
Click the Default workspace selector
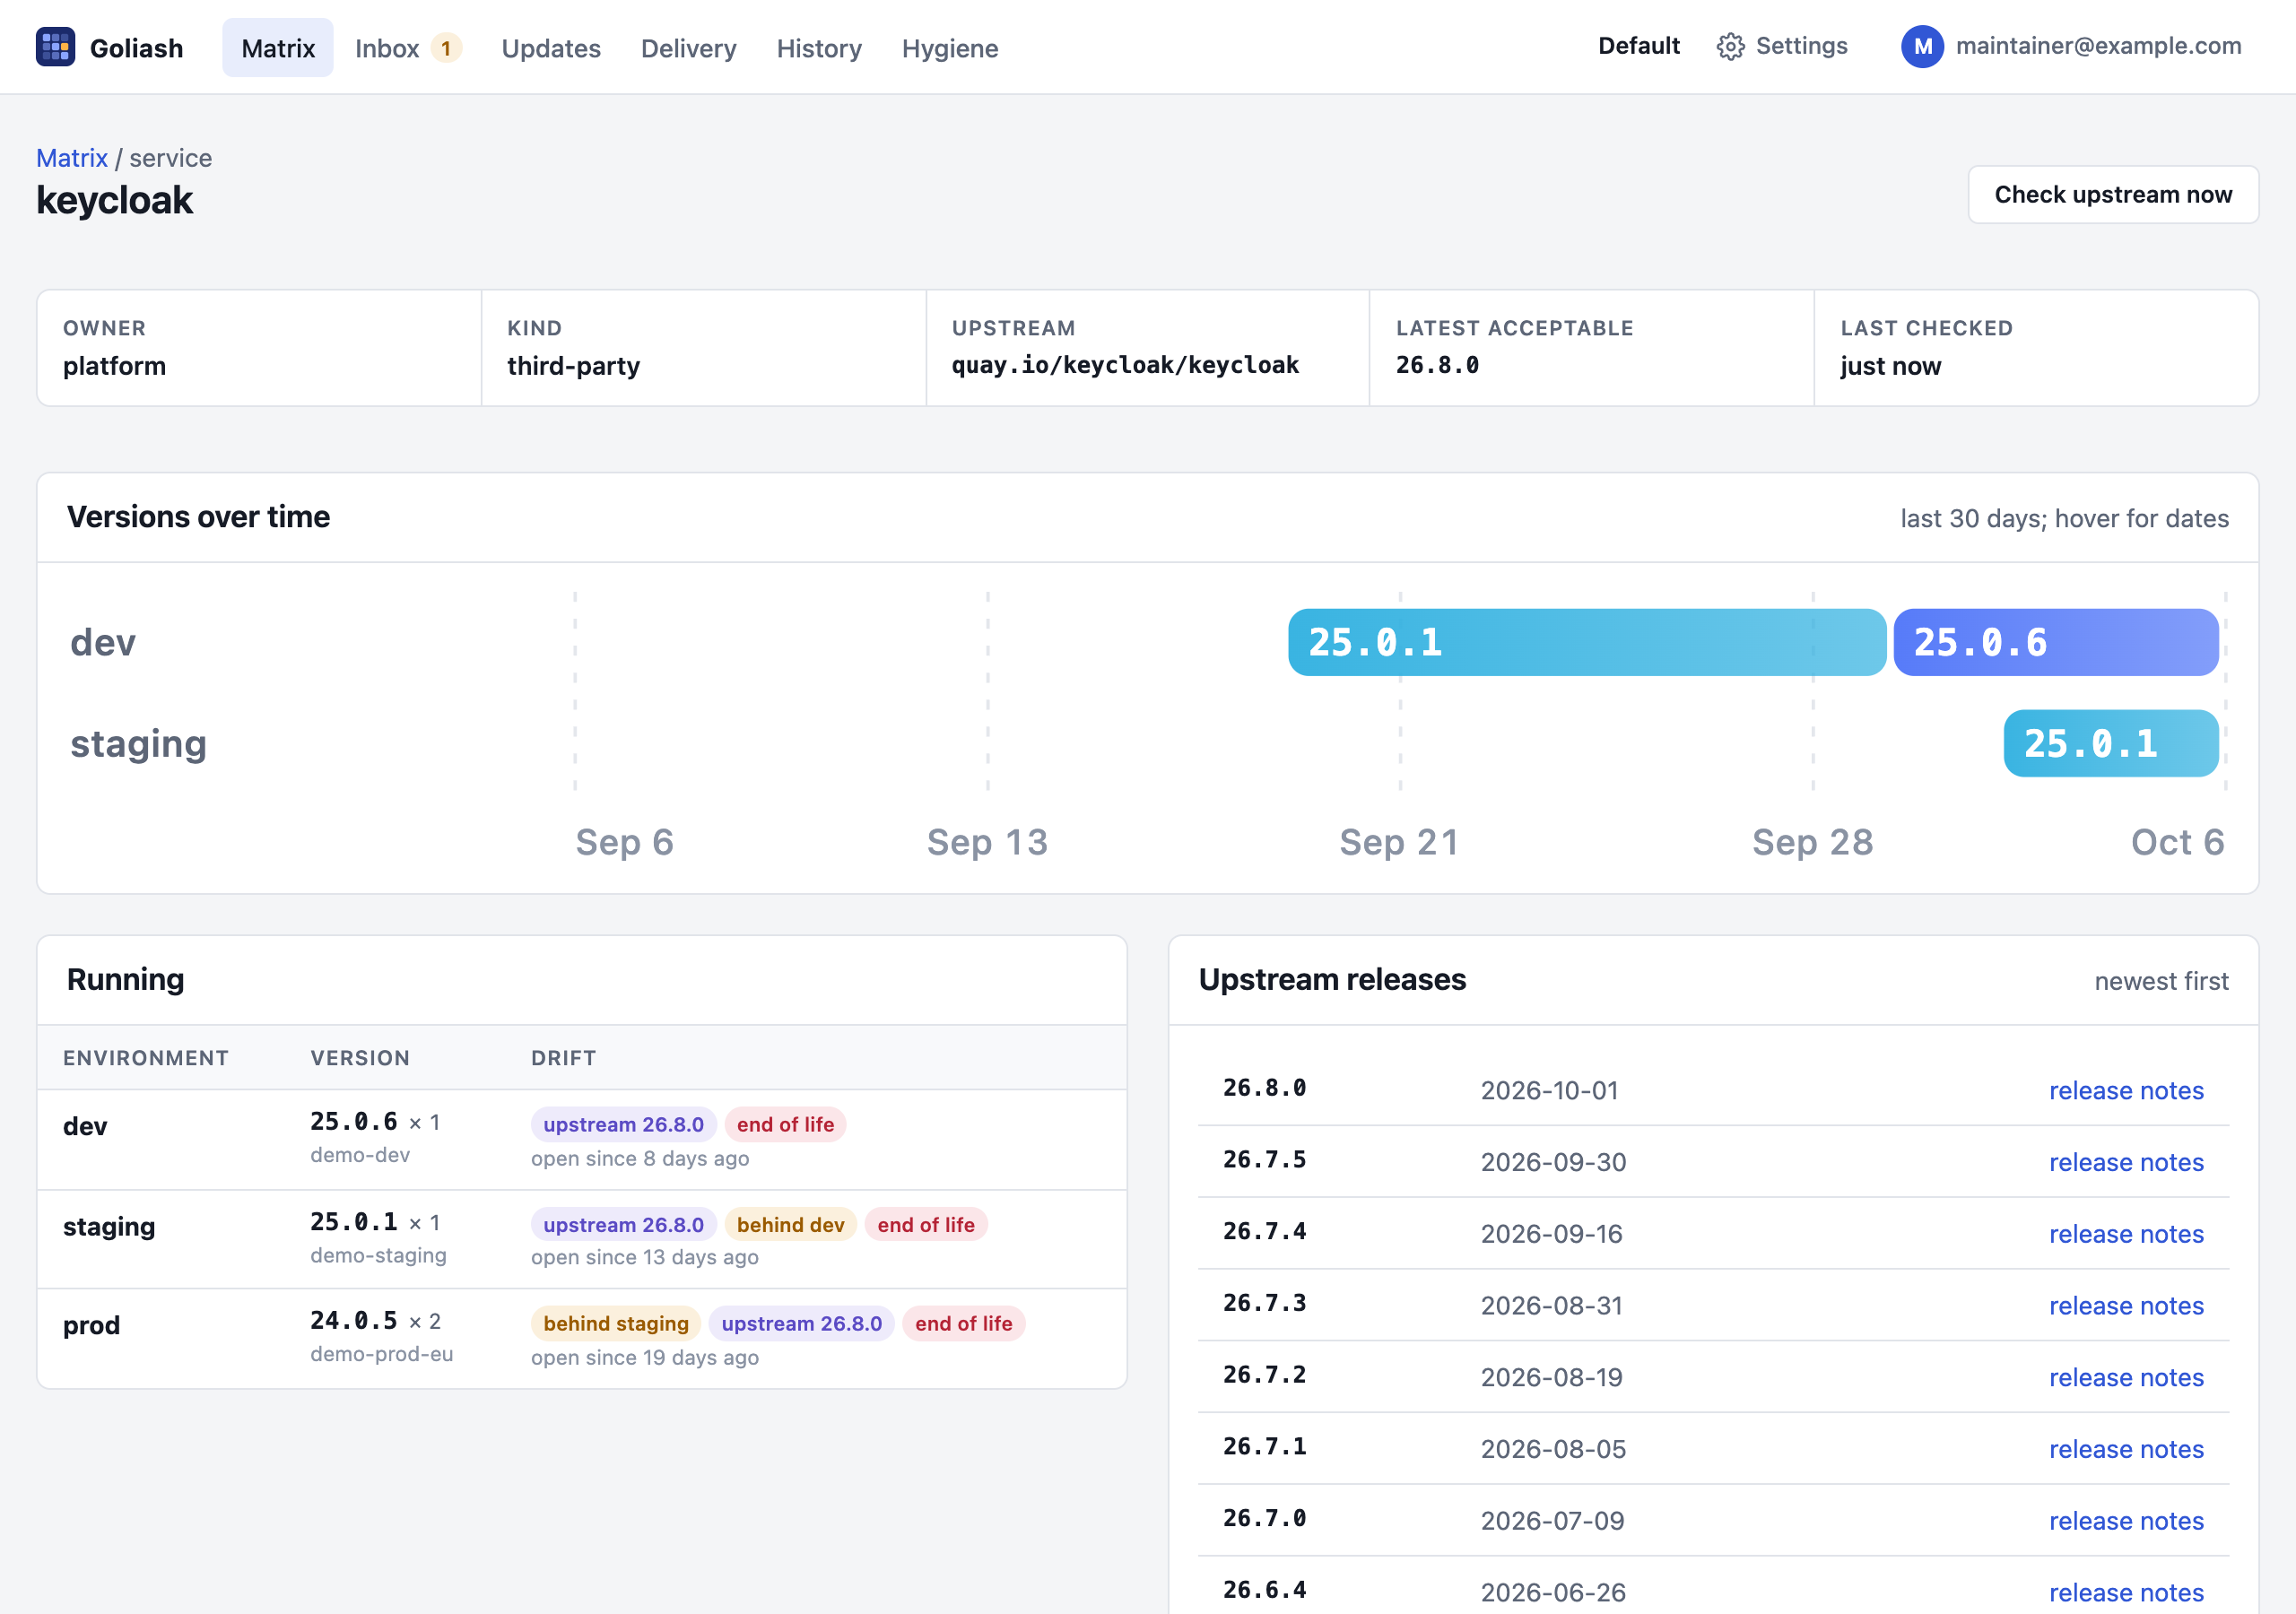click(1638, 46)
